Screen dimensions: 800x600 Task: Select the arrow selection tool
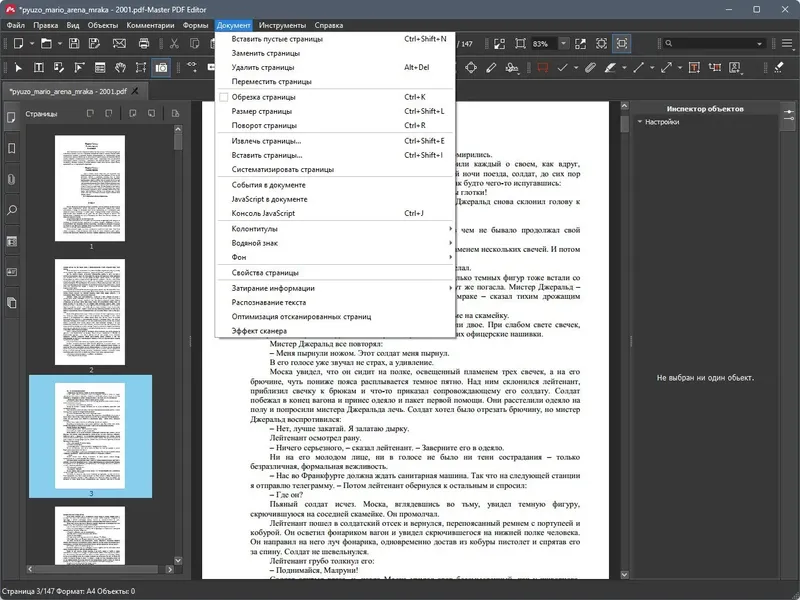point(17,67)
